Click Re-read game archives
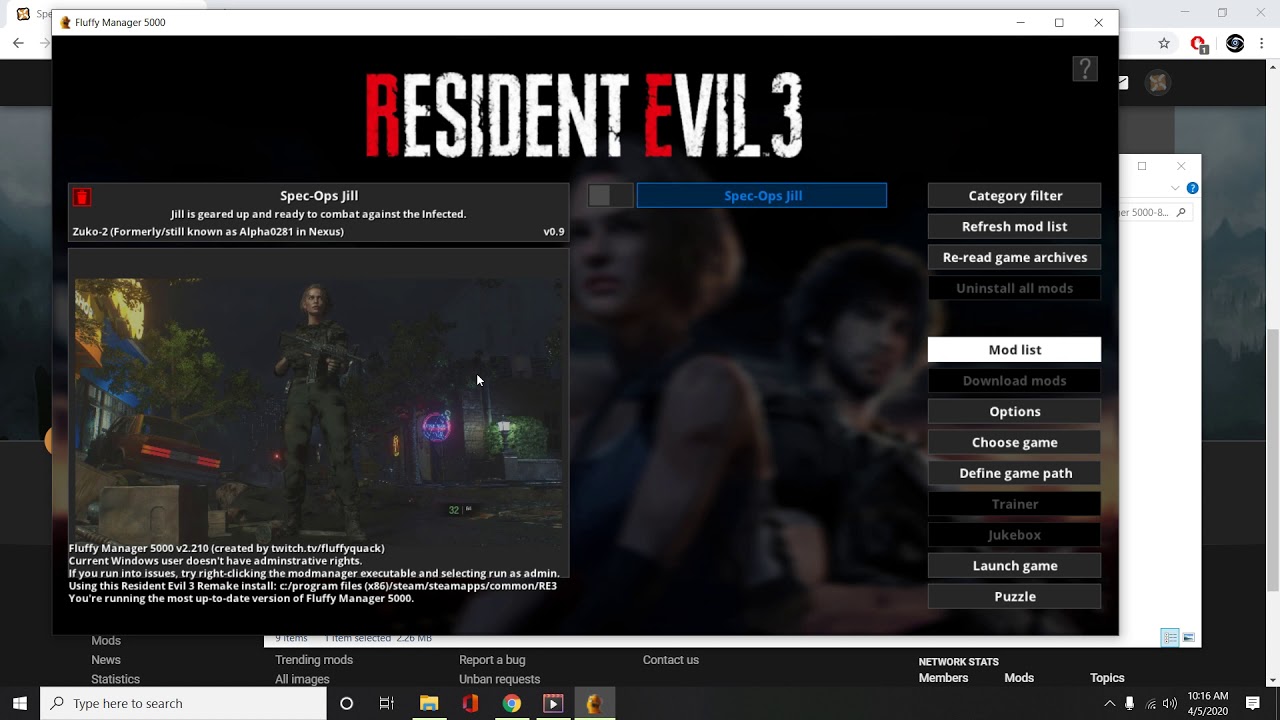This screenshot has width=1280, height=720. 1014,257
